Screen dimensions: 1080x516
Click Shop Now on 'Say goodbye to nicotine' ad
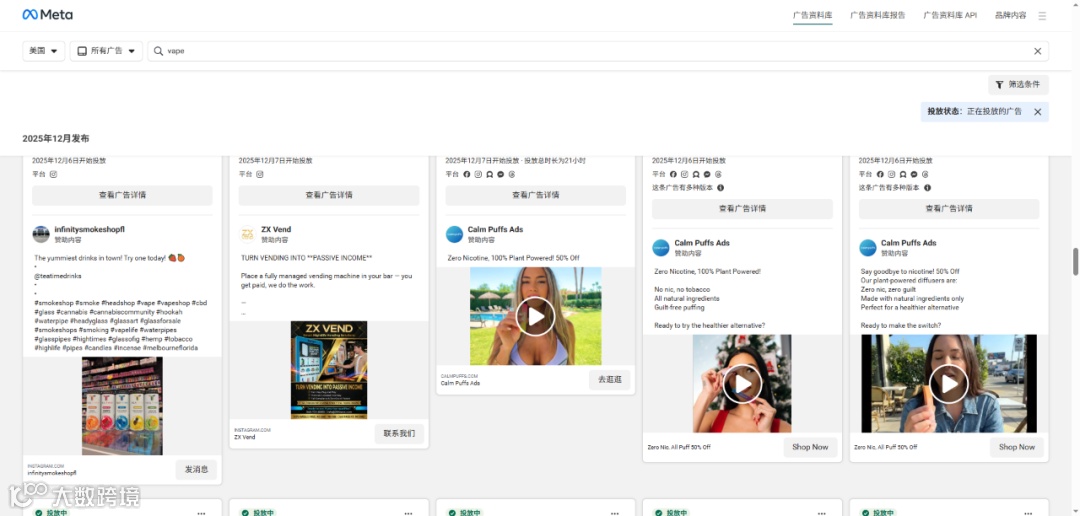pyautogui.click(x=1017, y=447)
